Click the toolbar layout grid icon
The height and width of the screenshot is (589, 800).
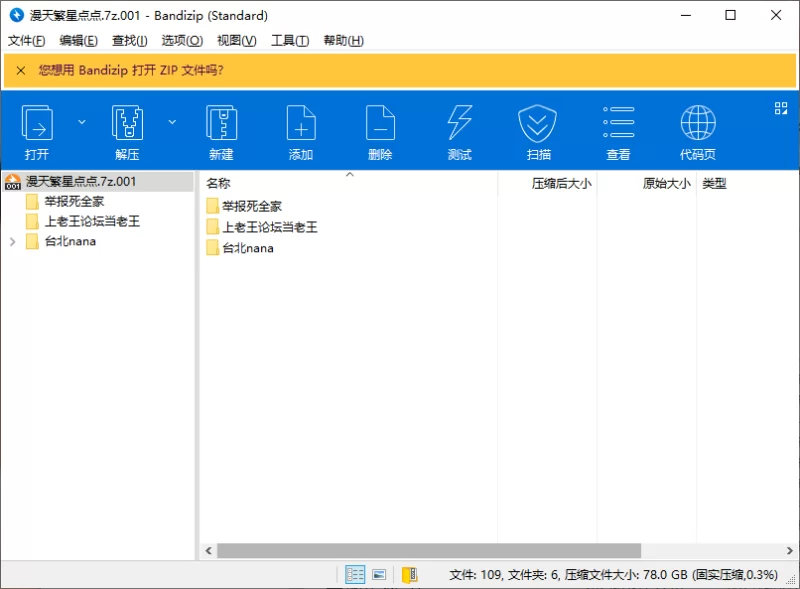[781, 108]
